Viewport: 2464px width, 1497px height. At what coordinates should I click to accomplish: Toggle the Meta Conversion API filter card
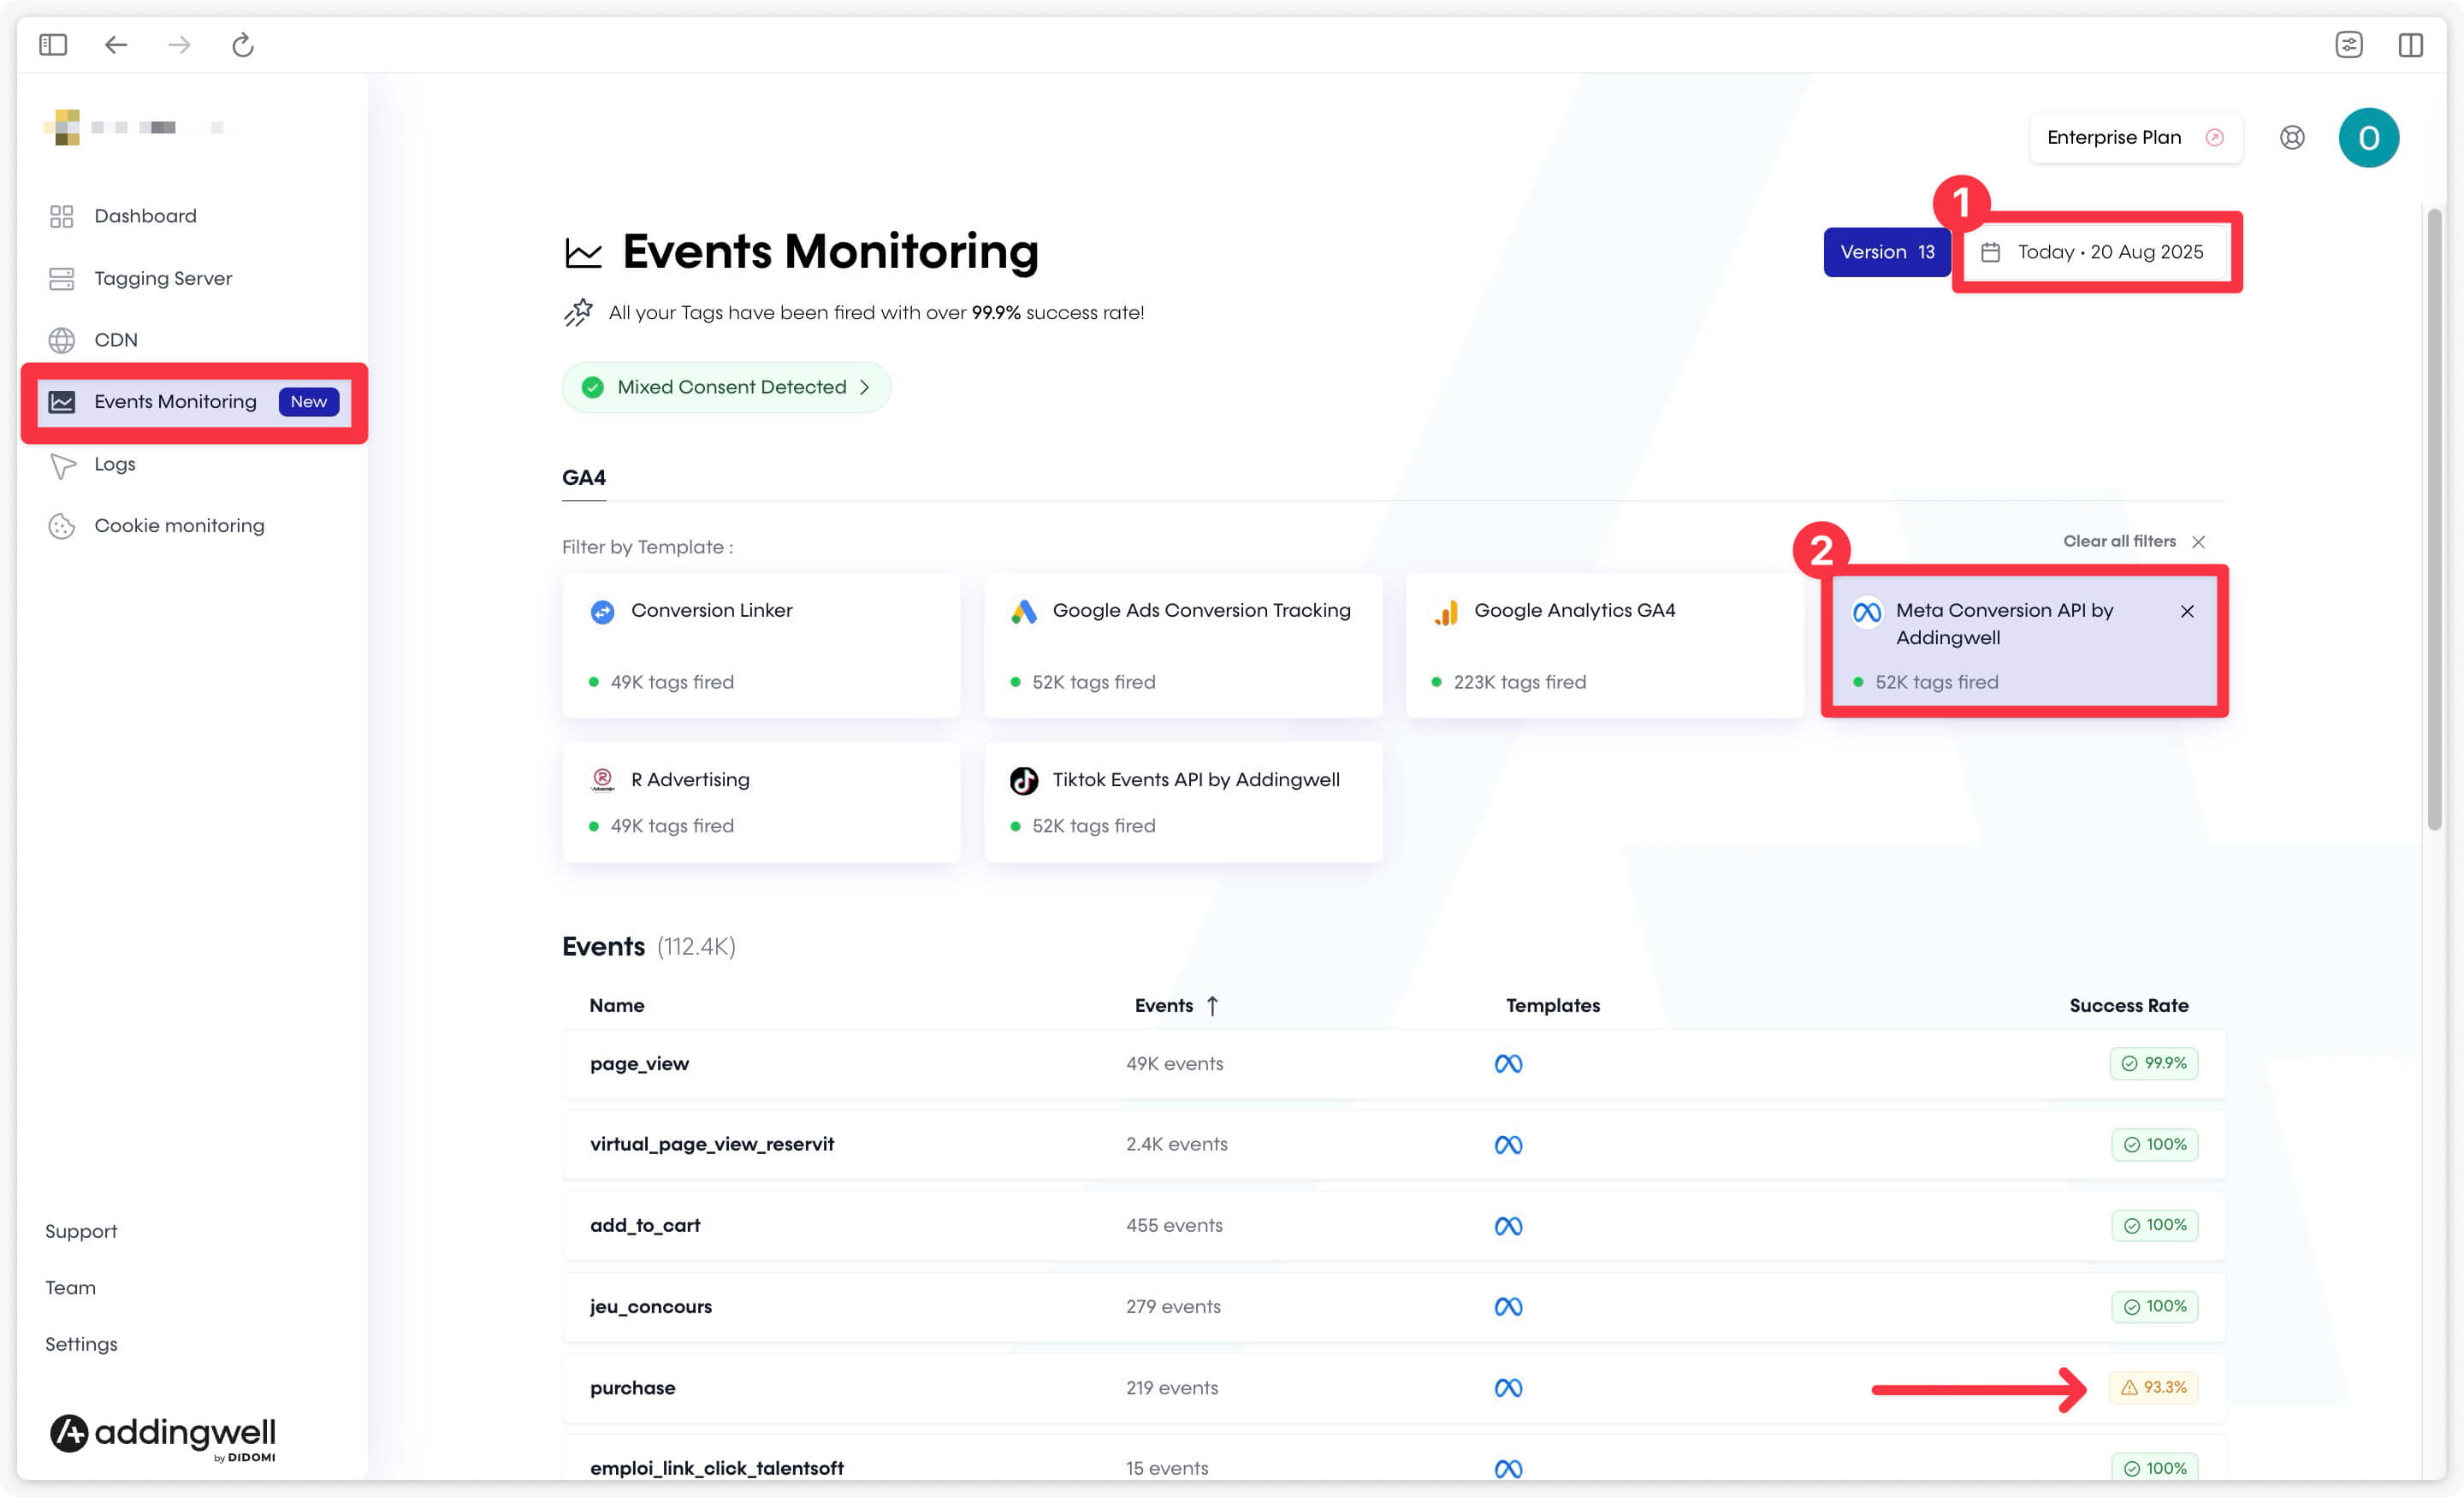[2024, 642]
